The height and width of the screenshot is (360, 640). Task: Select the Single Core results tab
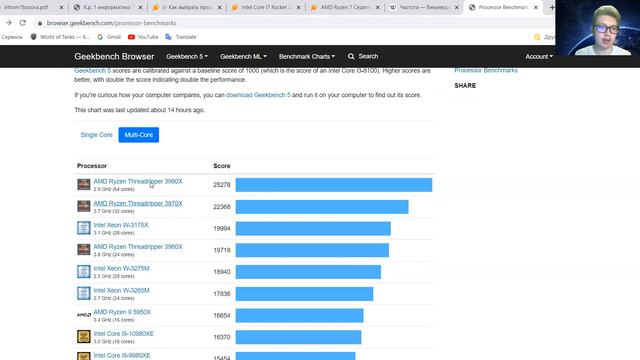tap(96, 135)
